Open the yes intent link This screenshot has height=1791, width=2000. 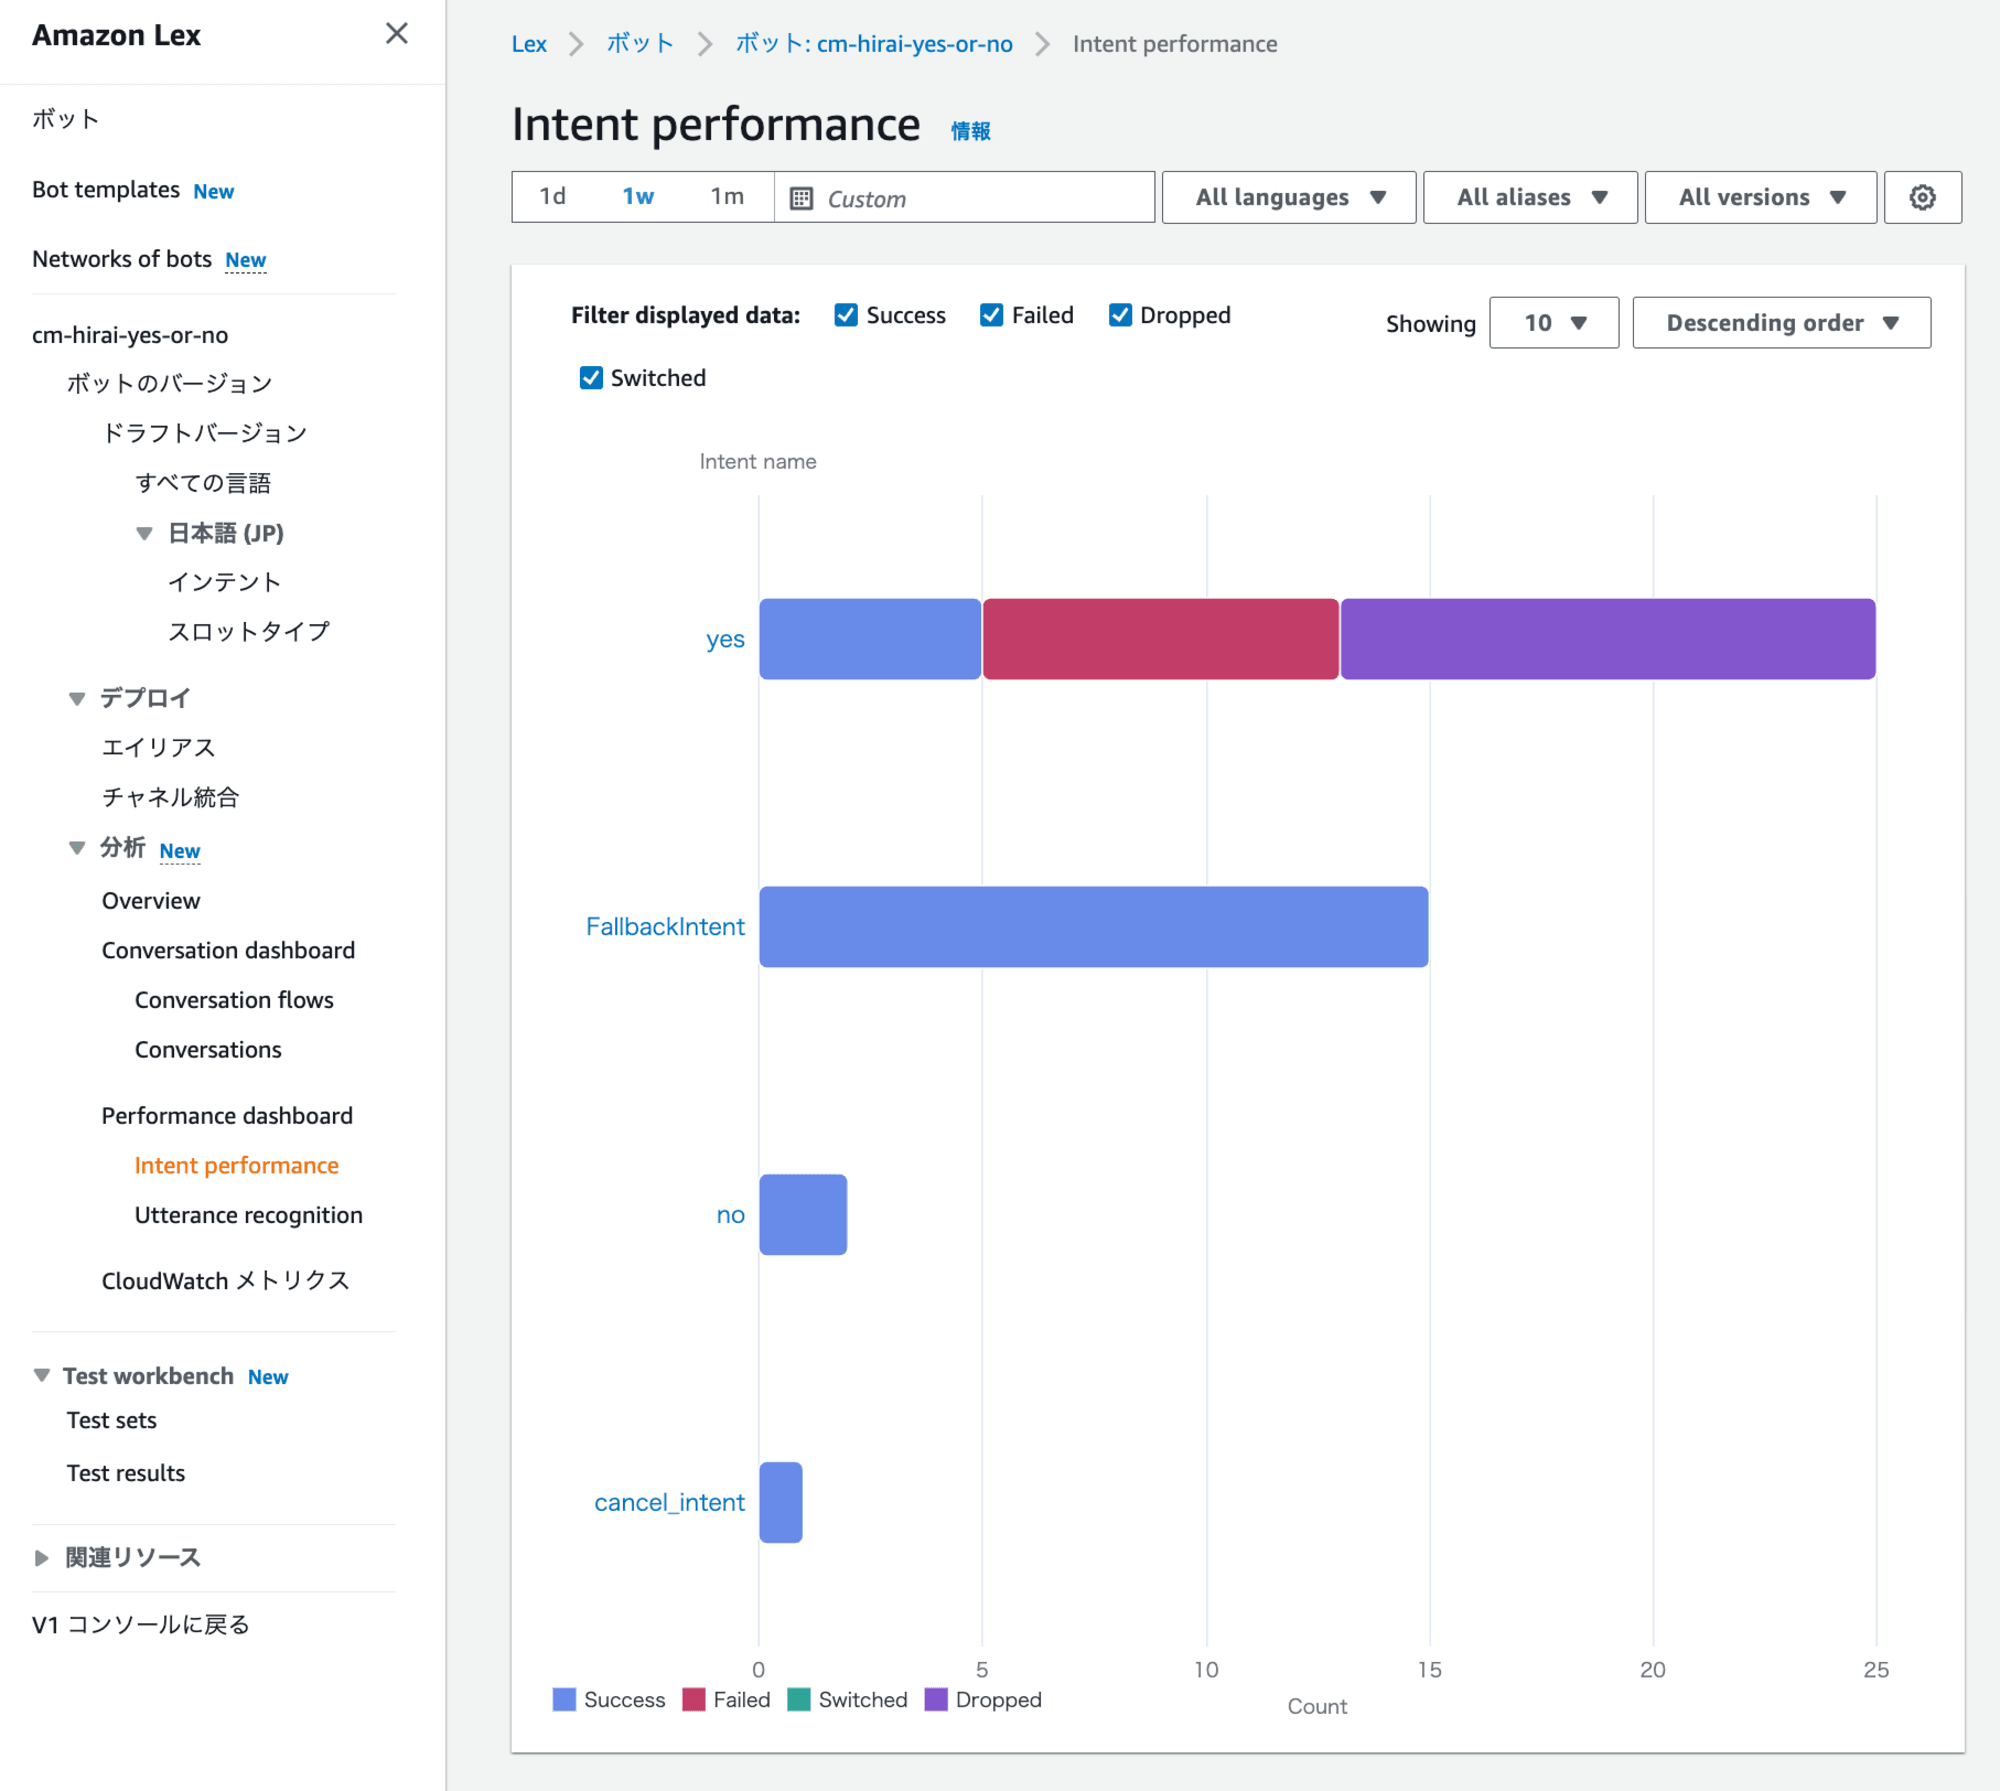pyautogui.click(x=725, y=639)
